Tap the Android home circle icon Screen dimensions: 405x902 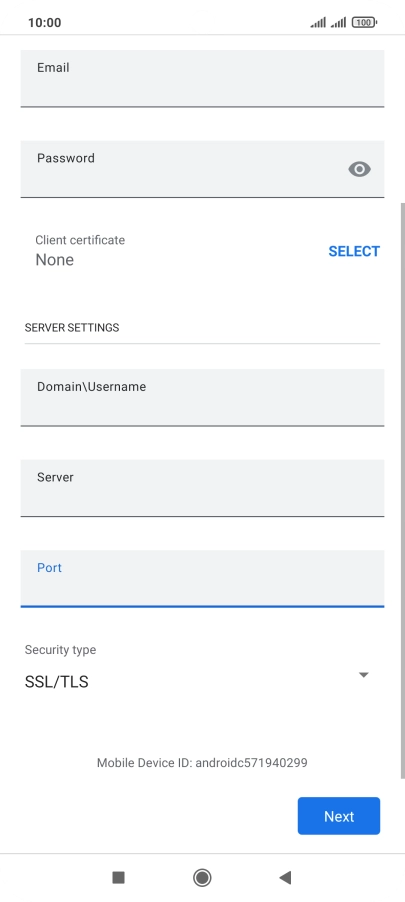[x=202, y=877]
